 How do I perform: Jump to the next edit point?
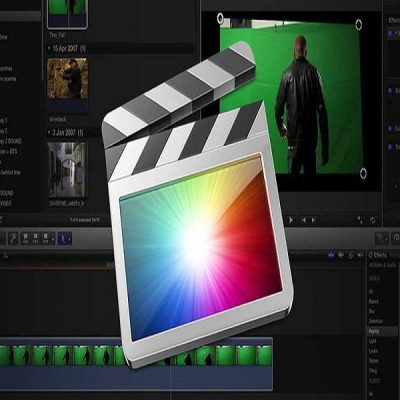coord(313,220)
